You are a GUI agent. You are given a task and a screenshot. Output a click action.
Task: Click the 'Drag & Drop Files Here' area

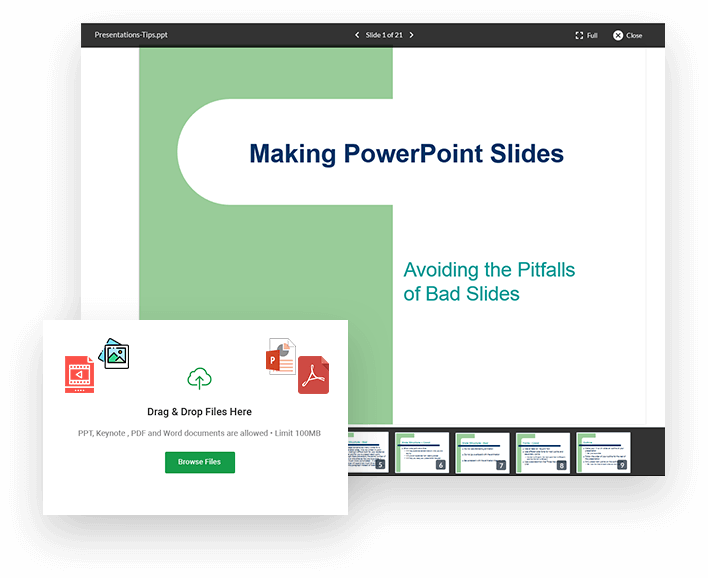pyautogui.click(x=199, y=412)
